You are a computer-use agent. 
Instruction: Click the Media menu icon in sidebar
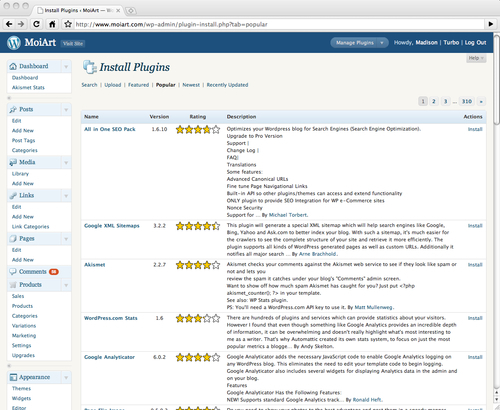click(13, 162)
